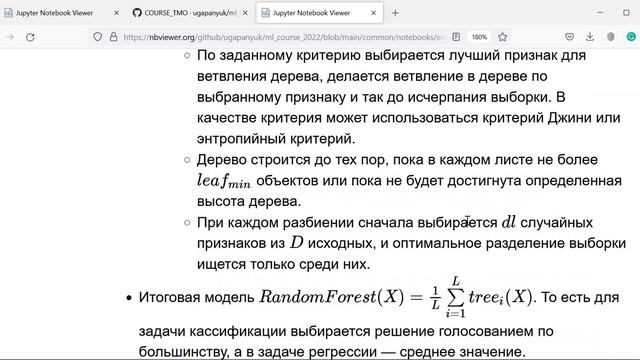Close the COURSE_TMO GitHub tab
The image size is (640, 360).
[x=245, y=13]
